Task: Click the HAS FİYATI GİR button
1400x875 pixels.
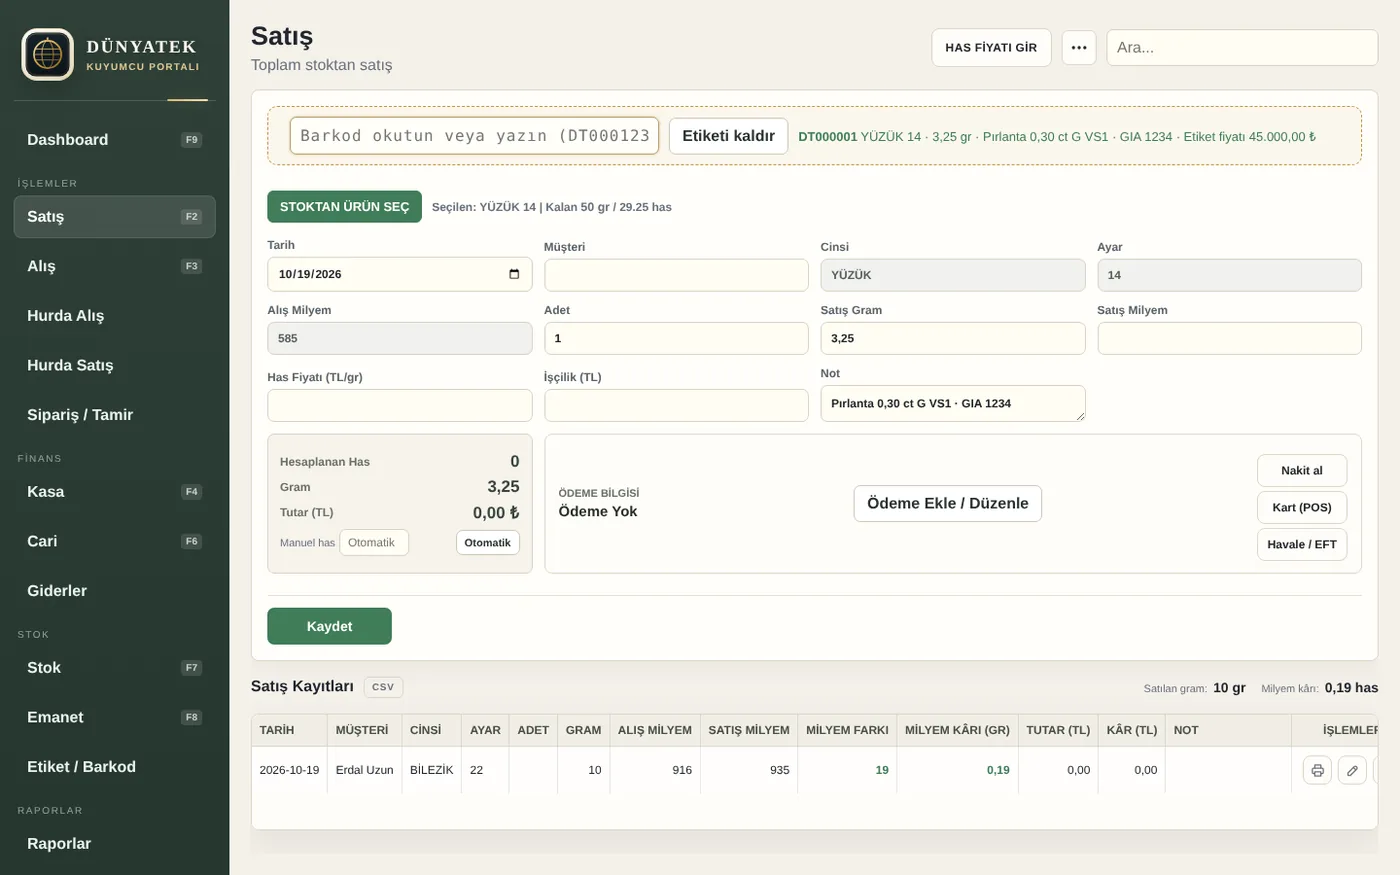Action: pyautogui.click(x=991, y=47)
